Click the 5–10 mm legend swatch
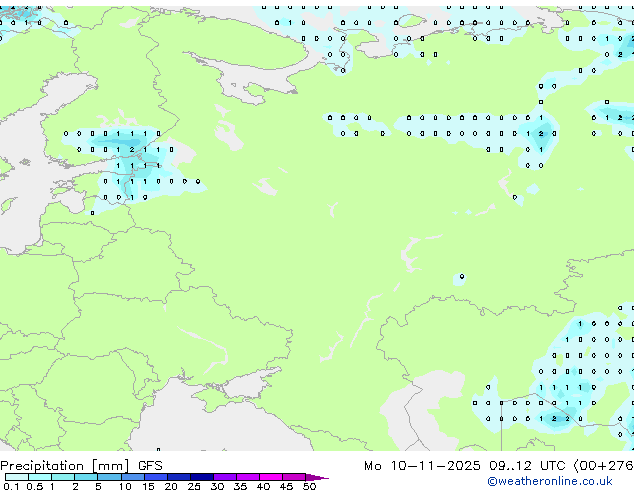The width and height of the screenshot is (634, 490). tap(110, 477)
